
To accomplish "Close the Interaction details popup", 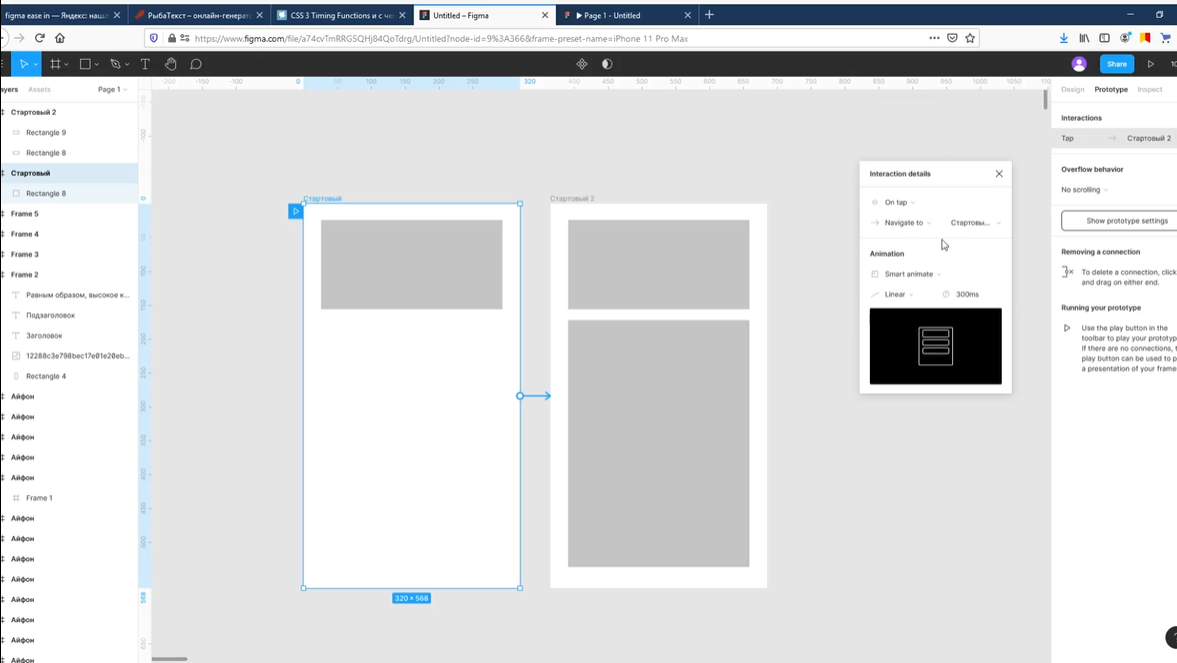I will (x=999, y=173).
